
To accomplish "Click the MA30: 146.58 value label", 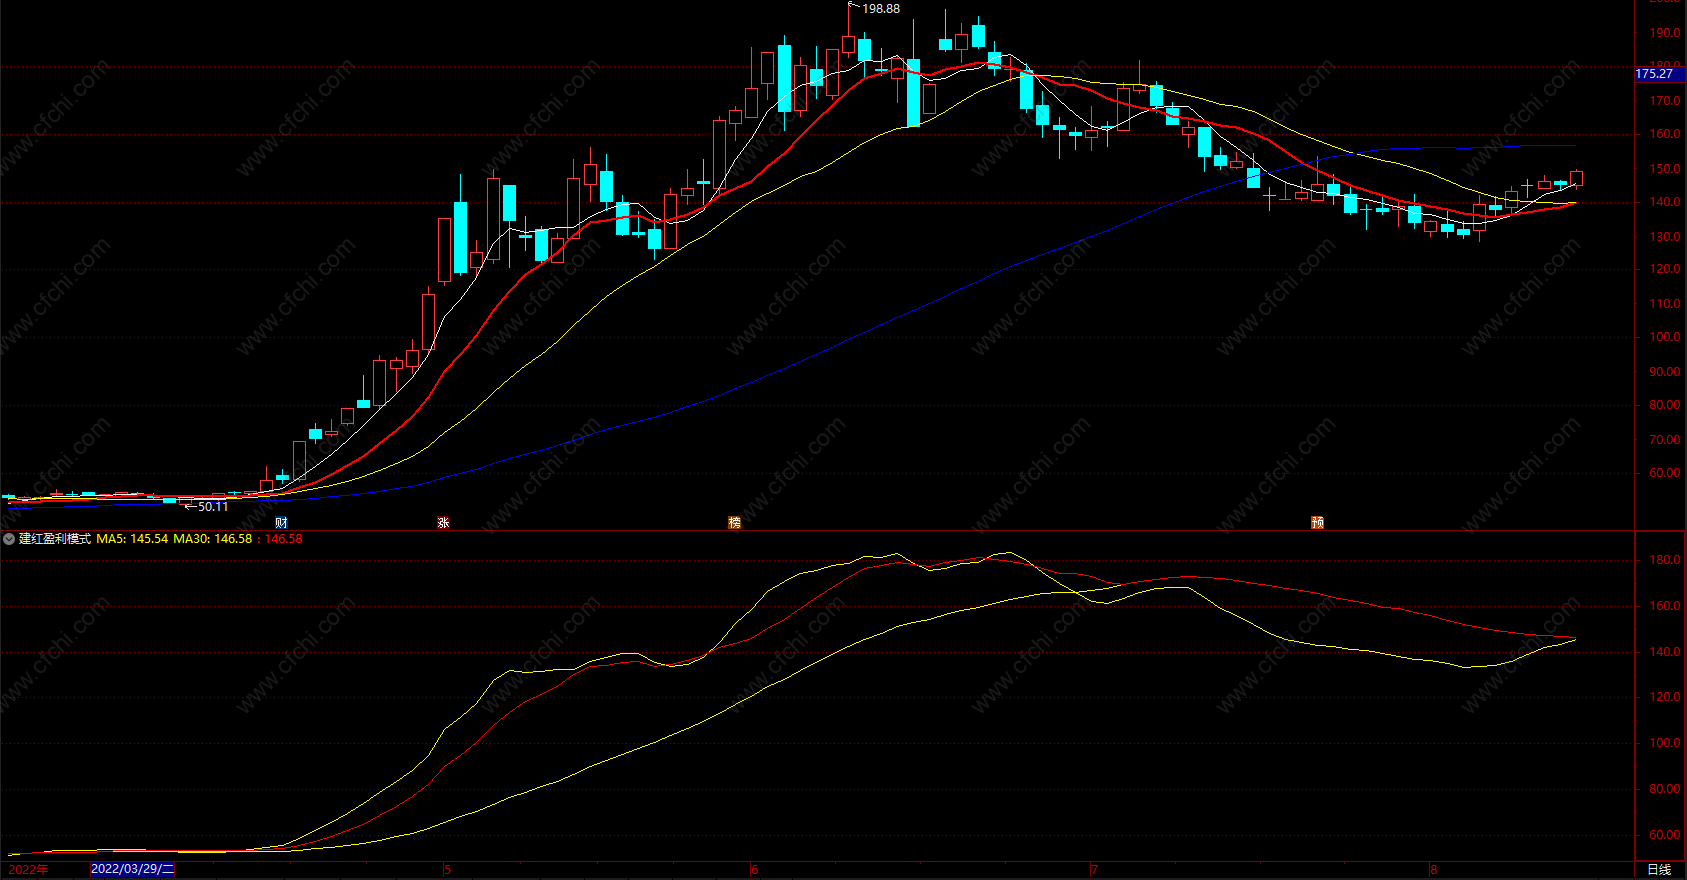I will pyautogui.click(x=213, y=539).
